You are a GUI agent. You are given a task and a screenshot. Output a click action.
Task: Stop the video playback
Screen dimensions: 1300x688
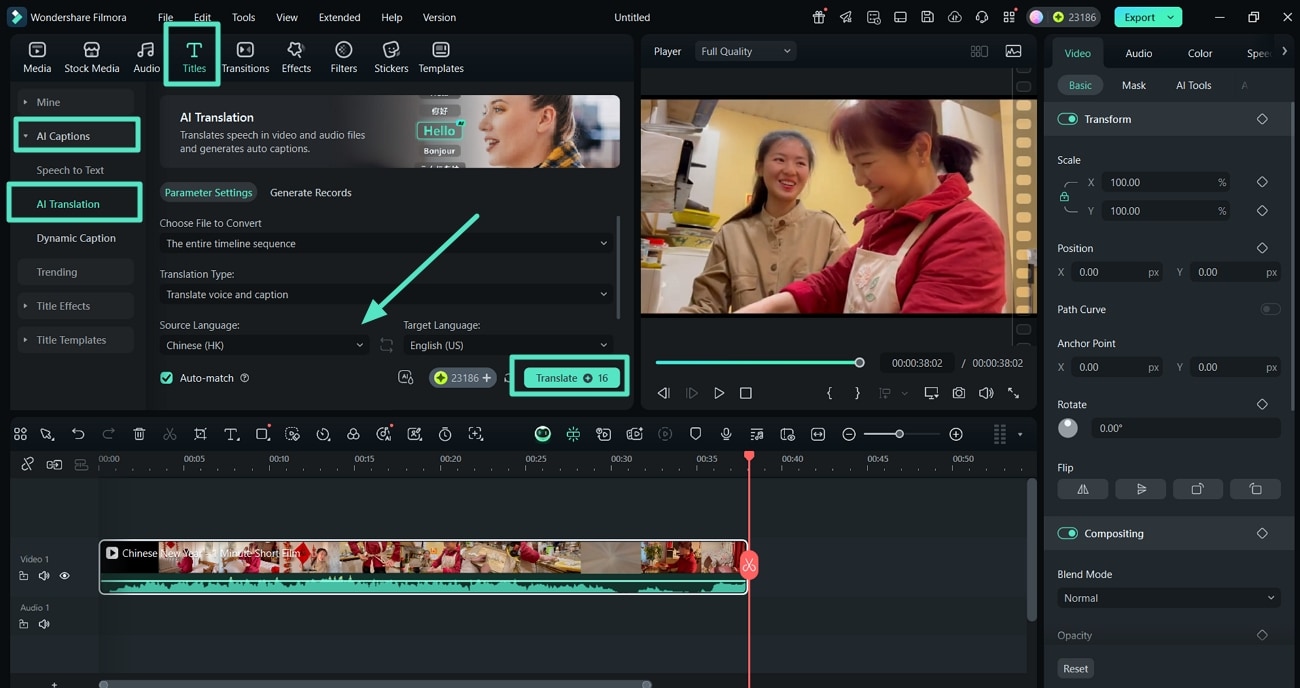(745, 393)
